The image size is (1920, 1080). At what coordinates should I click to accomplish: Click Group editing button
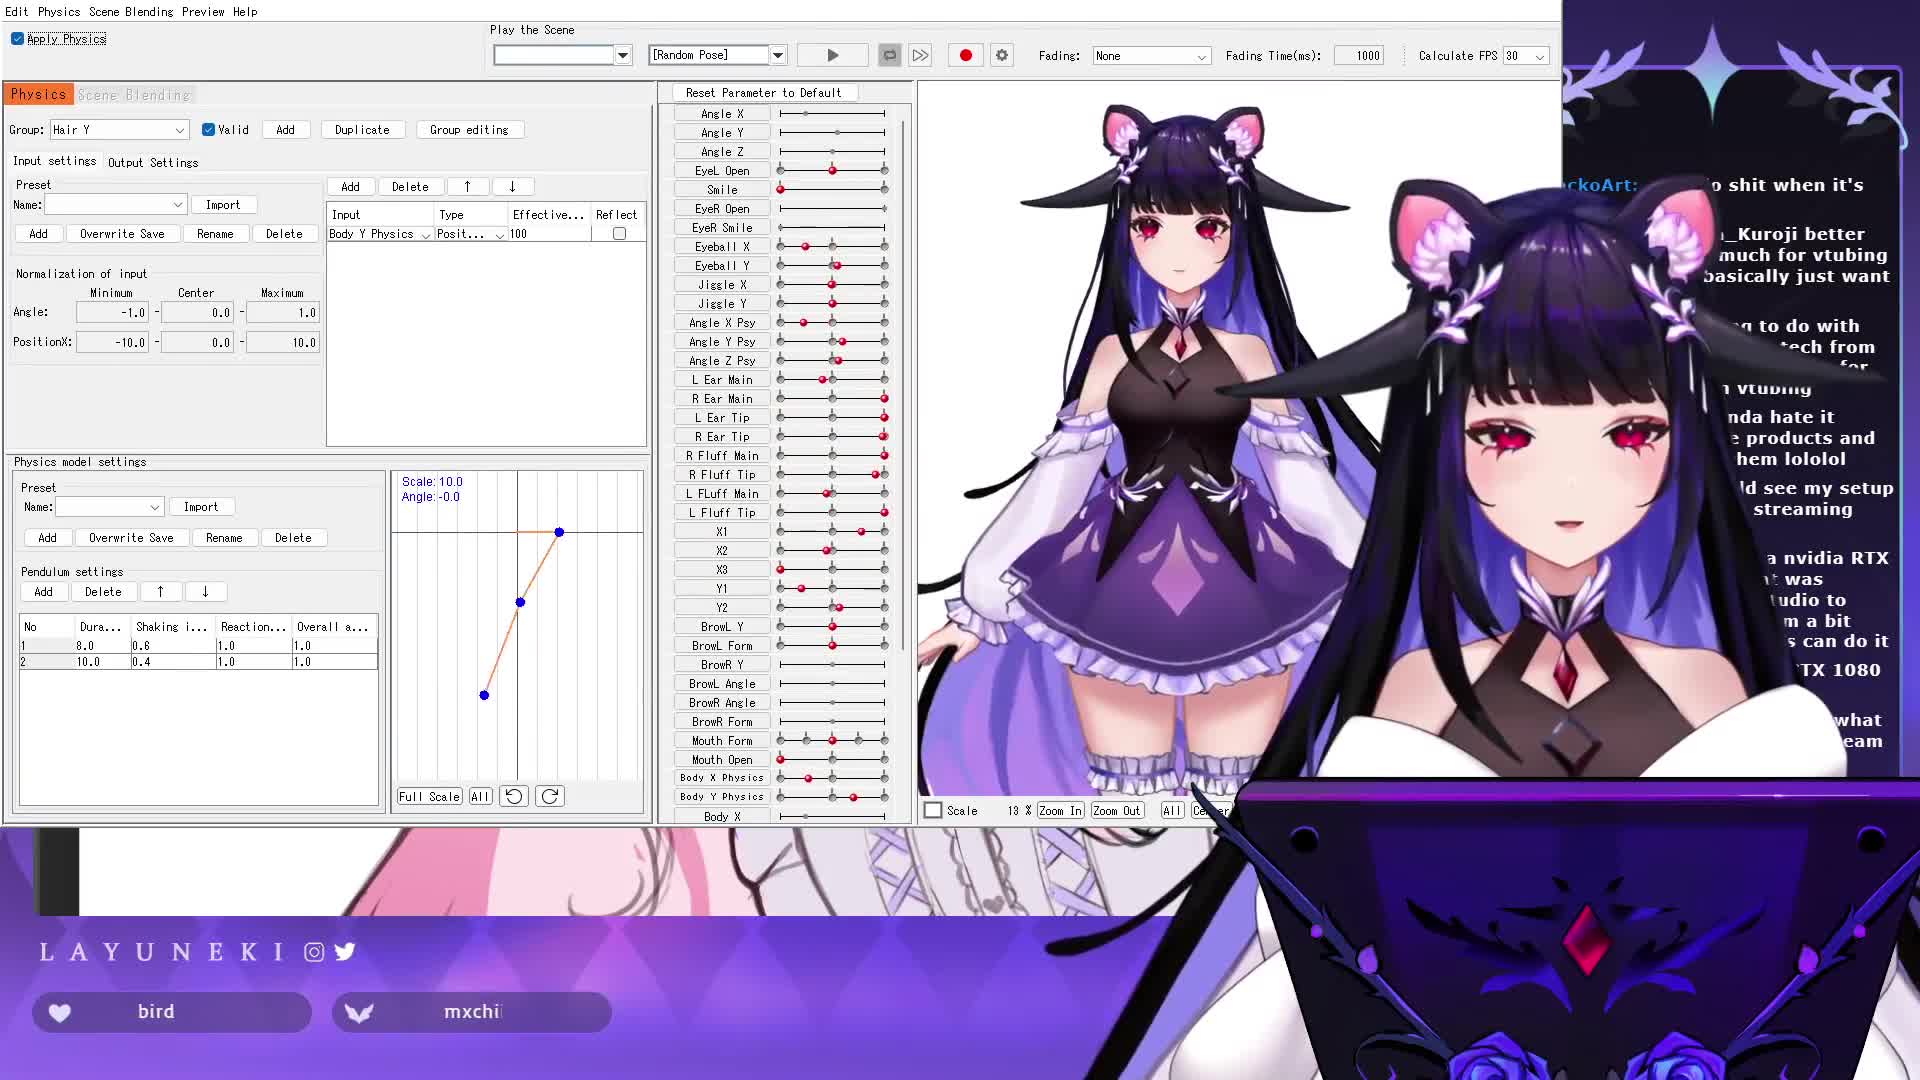pos(469,130)
